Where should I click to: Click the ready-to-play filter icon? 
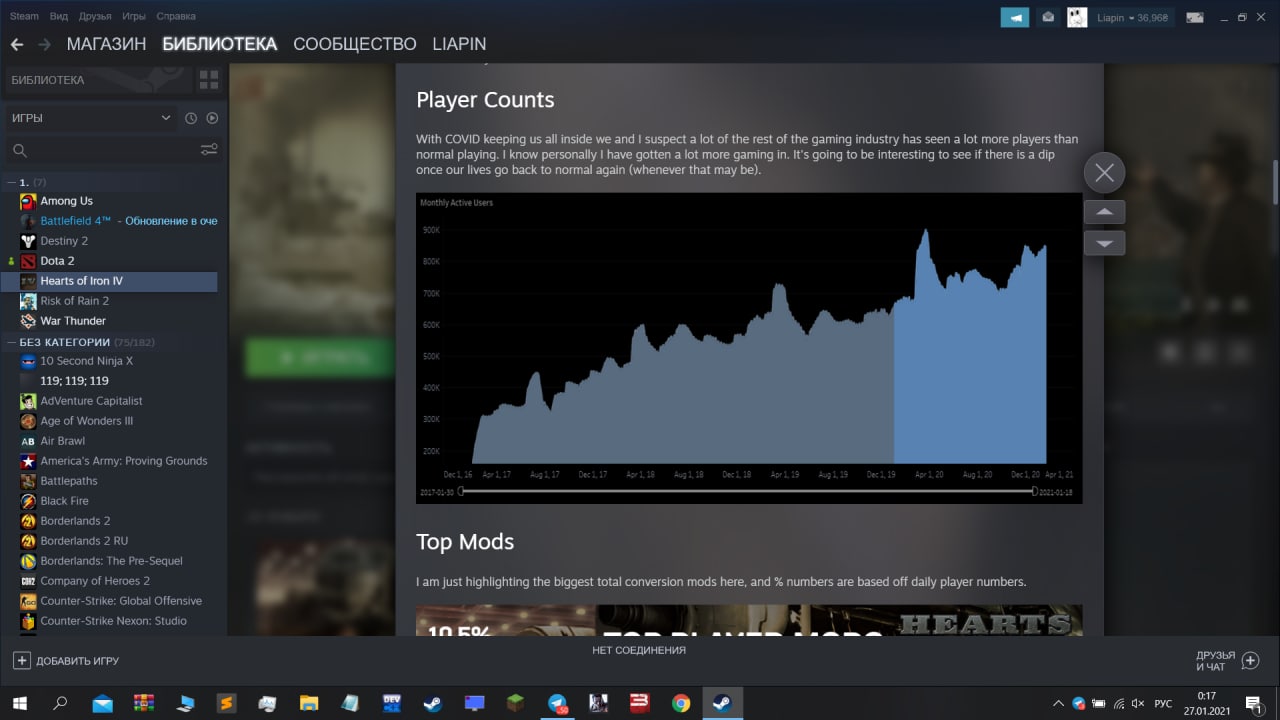point(212,118)
